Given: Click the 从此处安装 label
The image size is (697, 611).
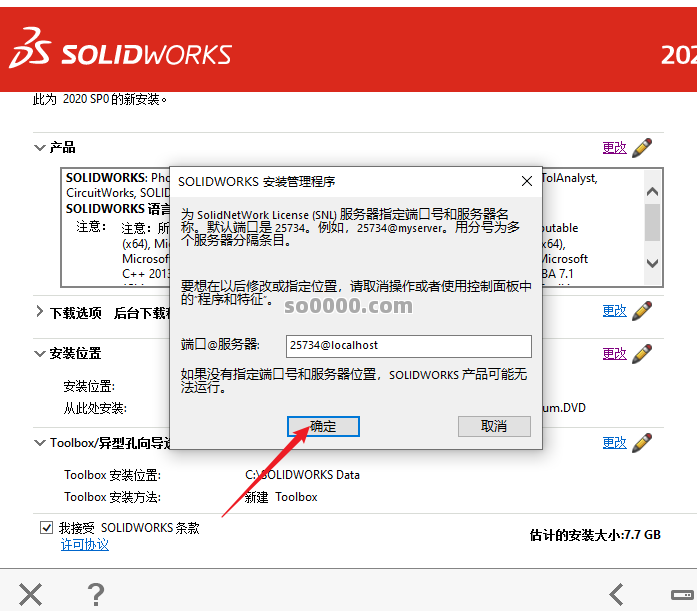Looking at the screenshot, I should pyautogui.click(x=95, y=408).
